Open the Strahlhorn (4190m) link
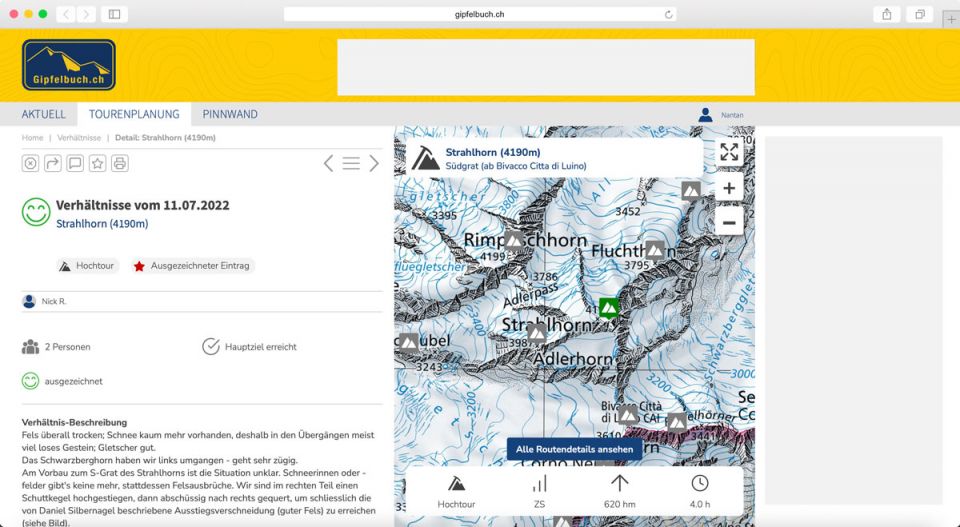This screenshot has height=527, width=960. point(102,224)
